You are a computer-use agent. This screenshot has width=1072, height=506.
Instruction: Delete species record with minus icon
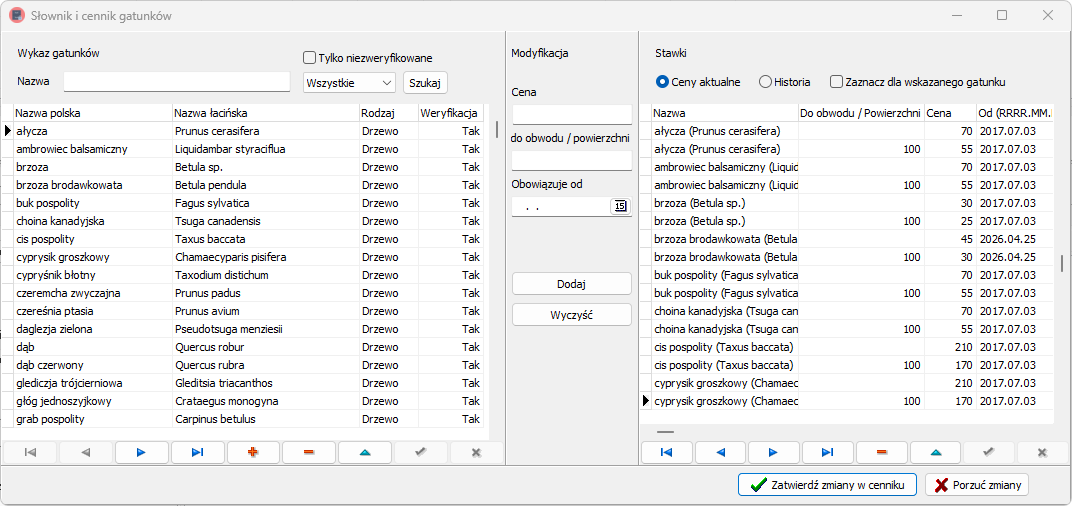309,452
